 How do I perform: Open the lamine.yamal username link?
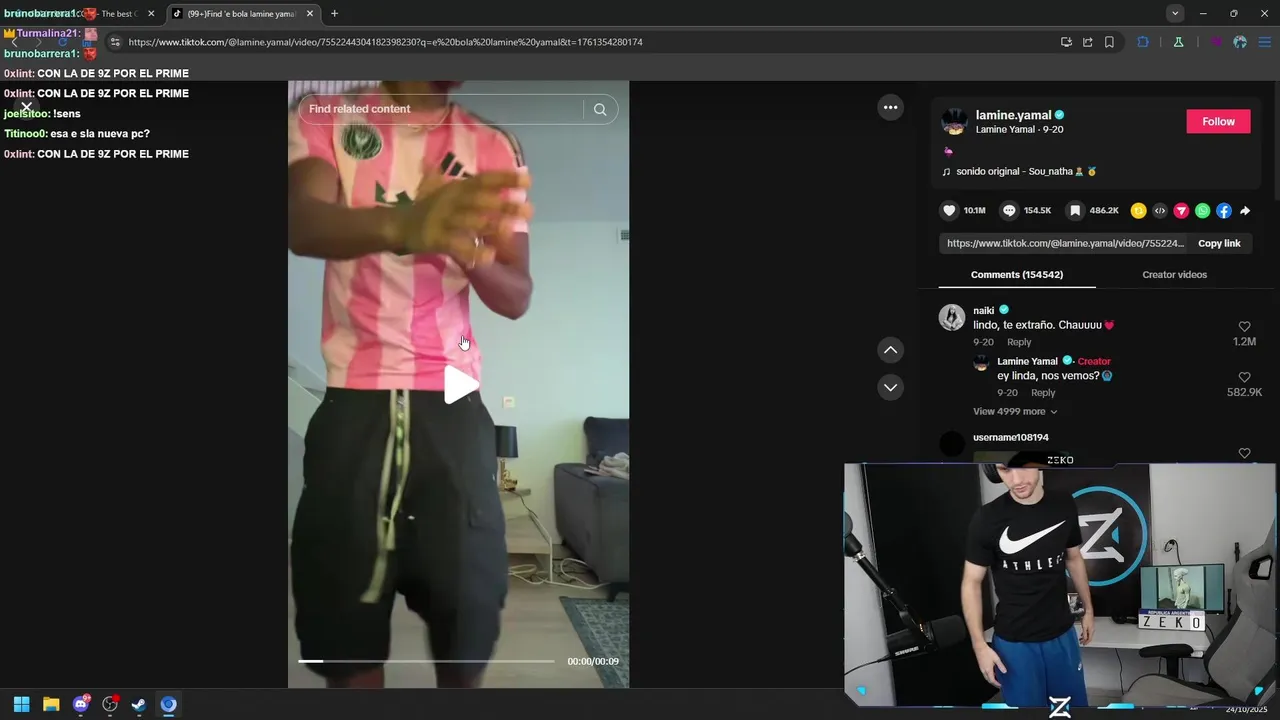click(1013, 115)
